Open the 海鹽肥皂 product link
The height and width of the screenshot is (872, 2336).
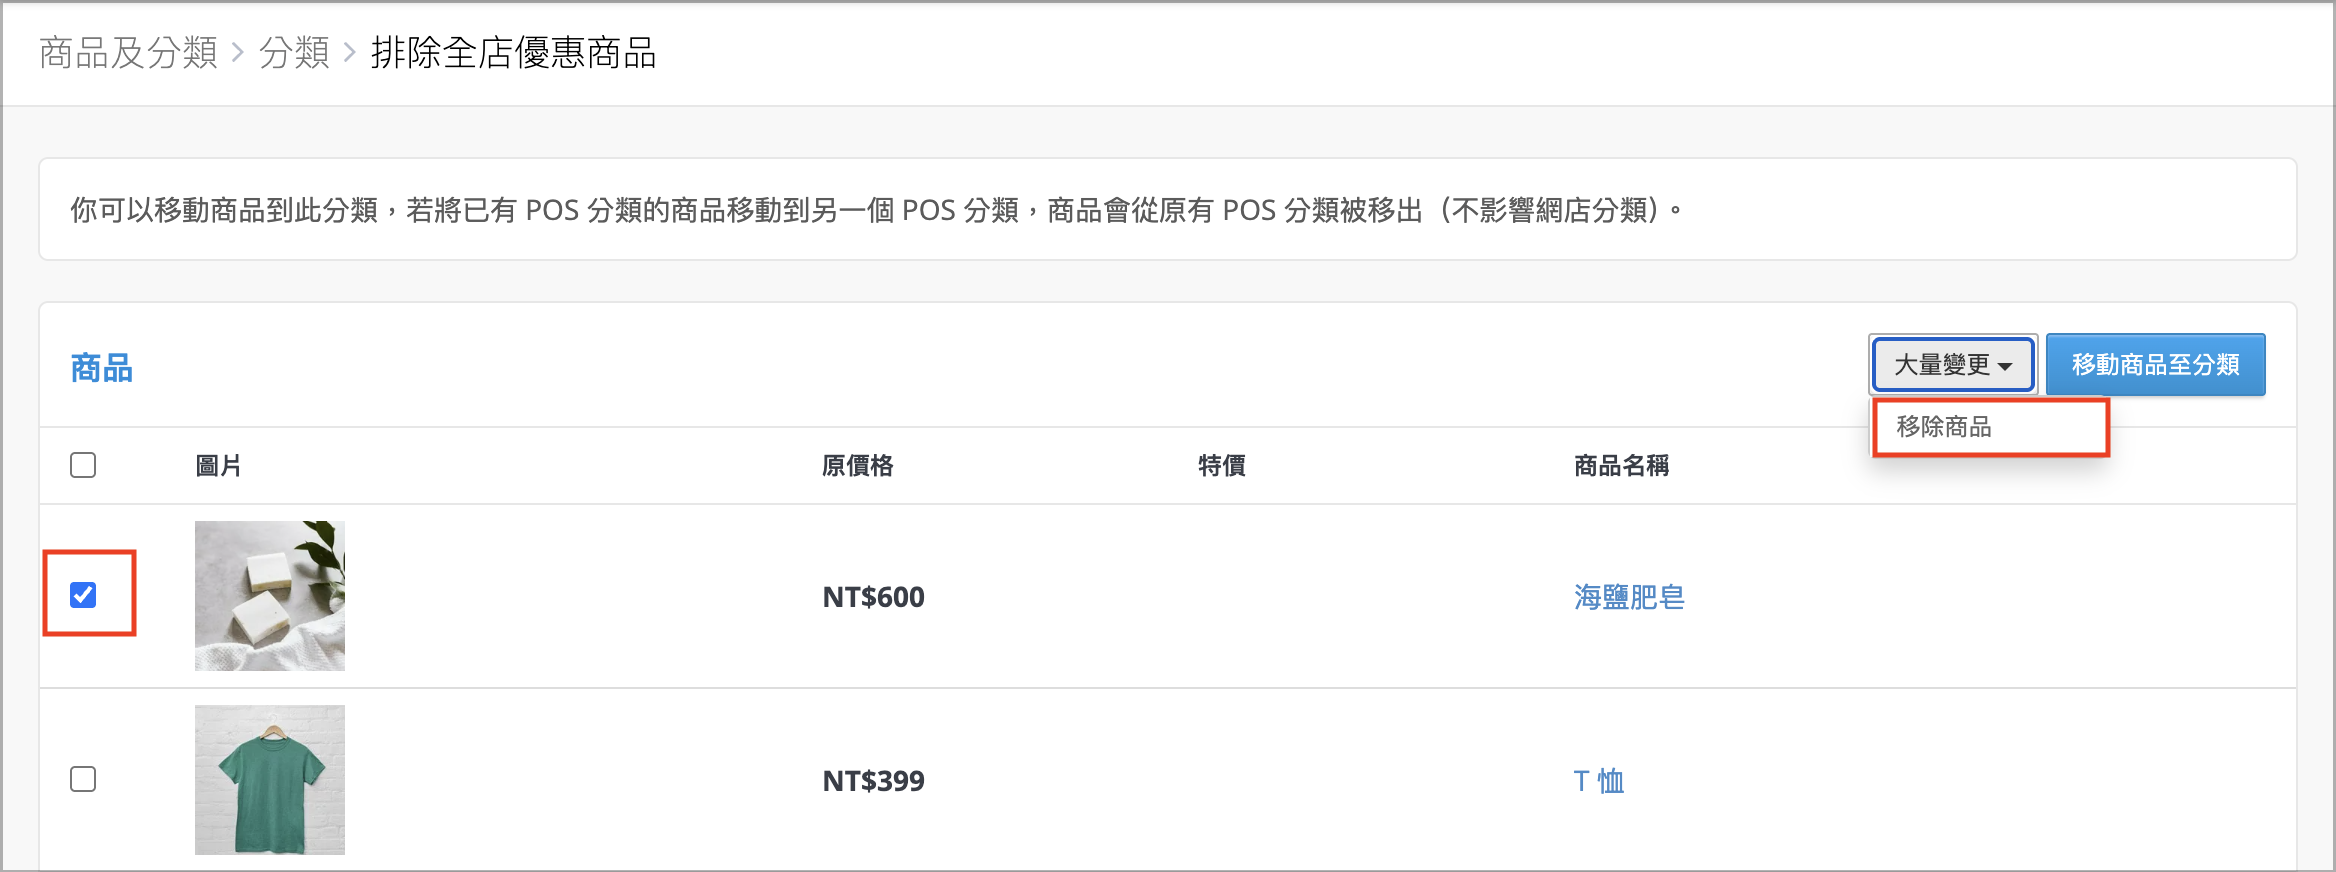(1629, 597)
